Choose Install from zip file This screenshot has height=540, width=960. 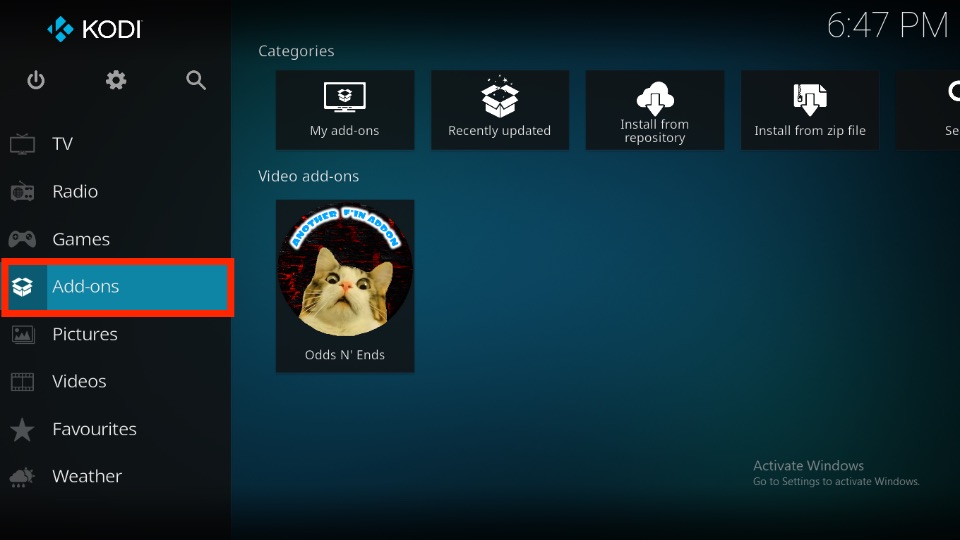click(x=809, y=110)
